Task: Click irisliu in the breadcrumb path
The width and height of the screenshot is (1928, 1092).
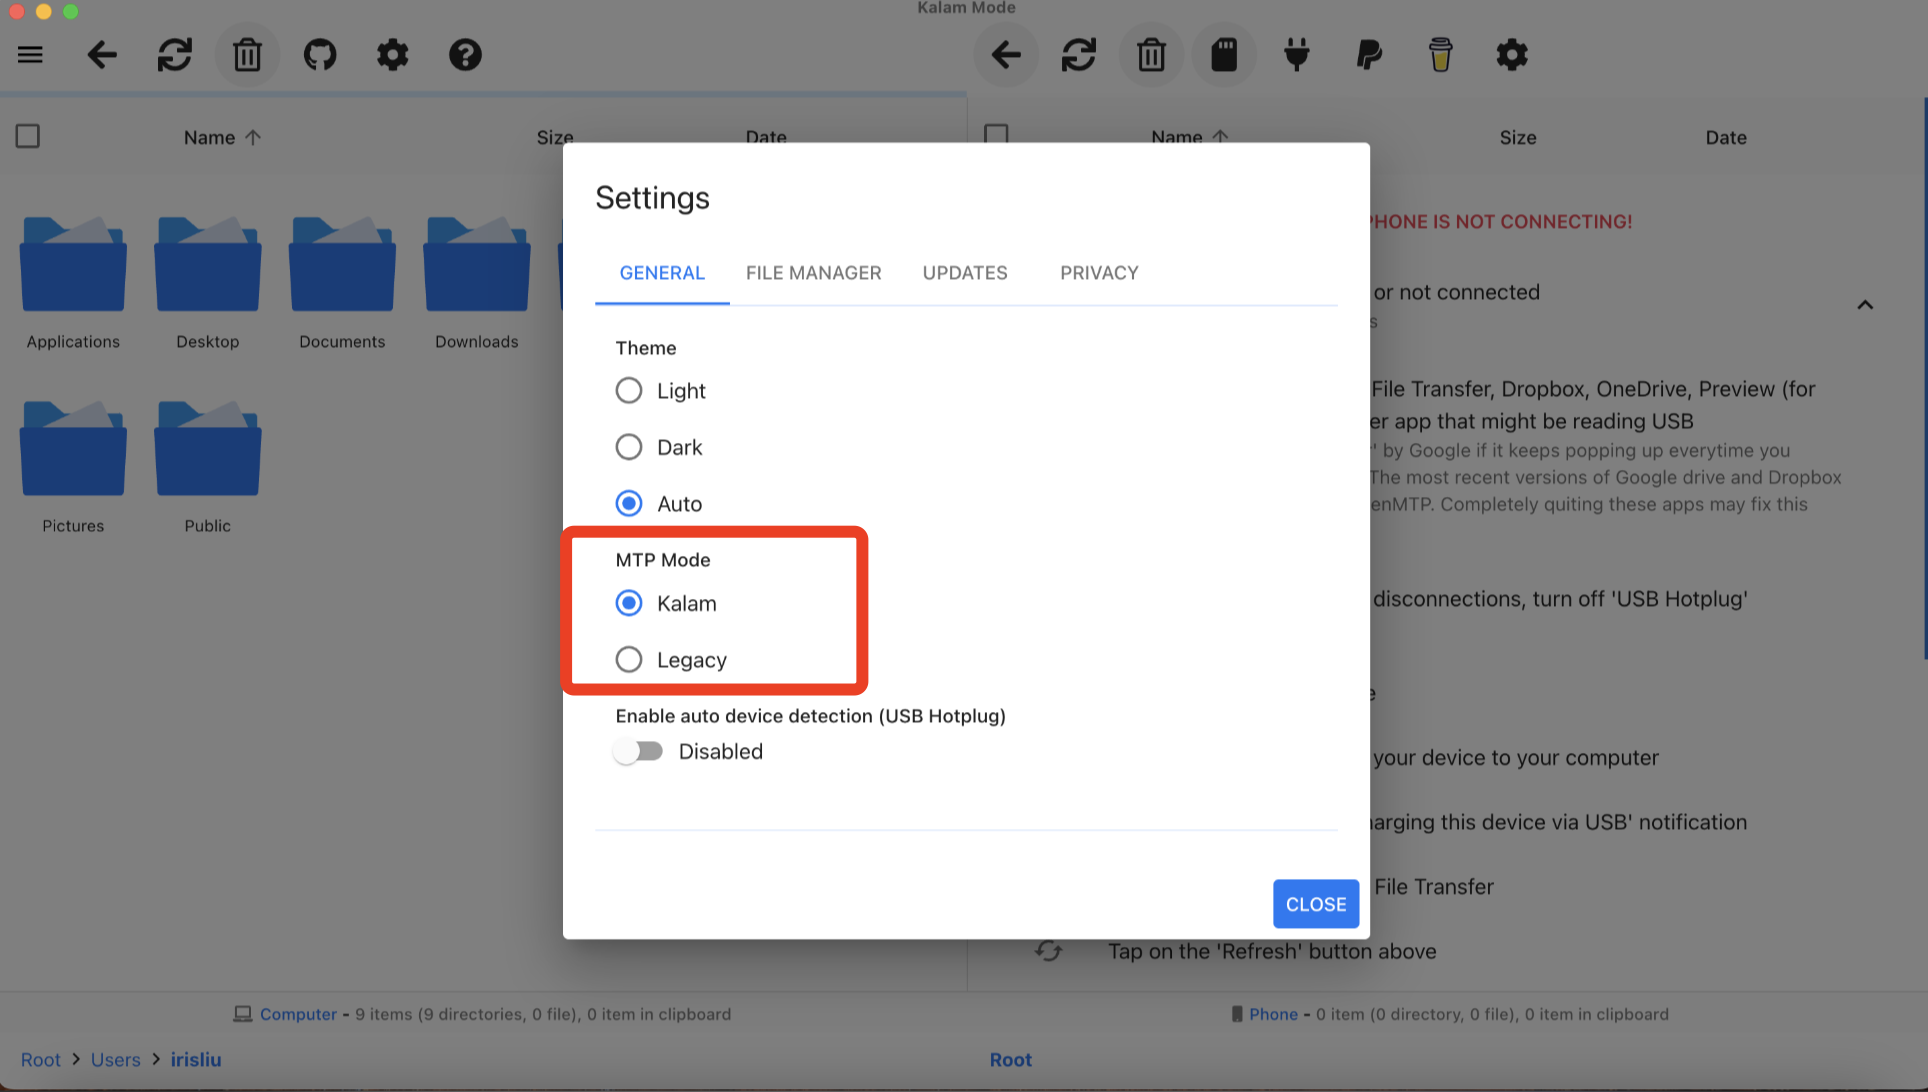Action: click(x=196, y=1060)
